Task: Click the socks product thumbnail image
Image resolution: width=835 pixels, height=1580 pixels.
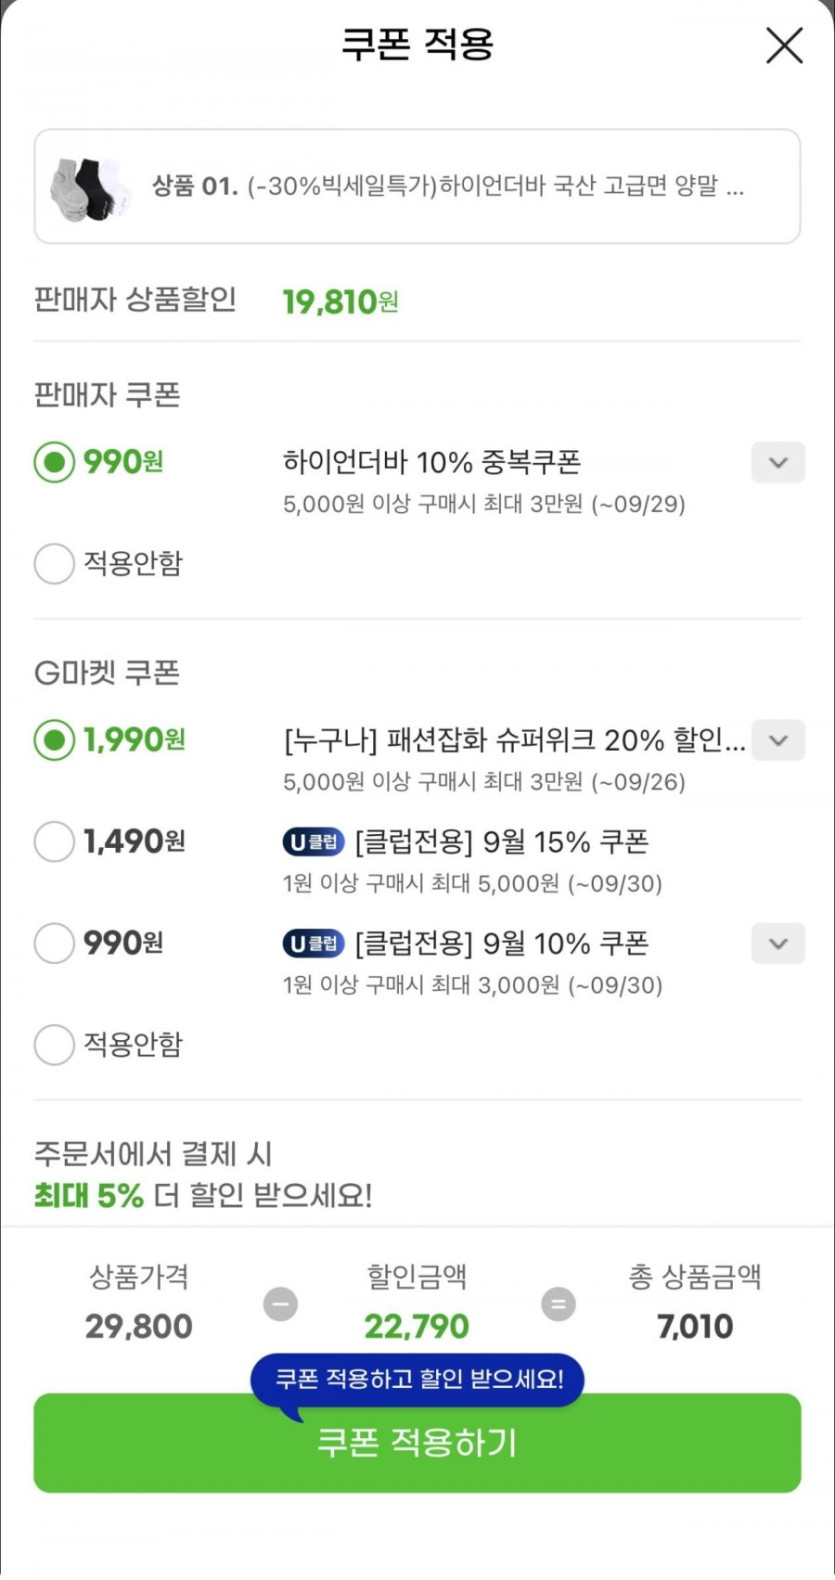Action: 90,187
